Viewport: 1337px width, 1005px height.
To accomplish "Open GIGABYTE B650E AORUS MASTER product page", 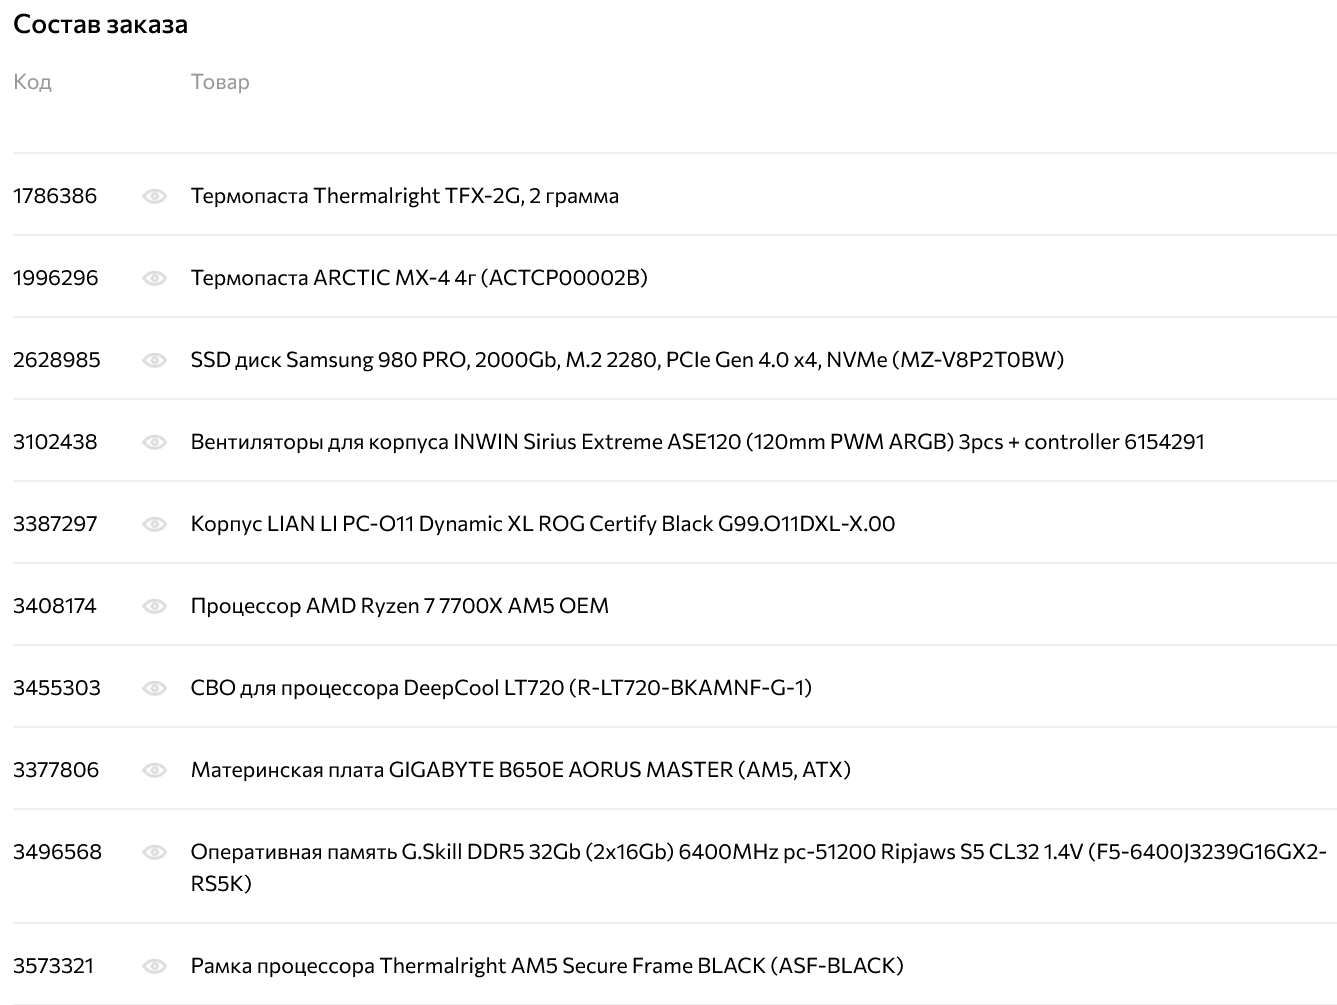I will pyautogui.click(x=520, y=770).
